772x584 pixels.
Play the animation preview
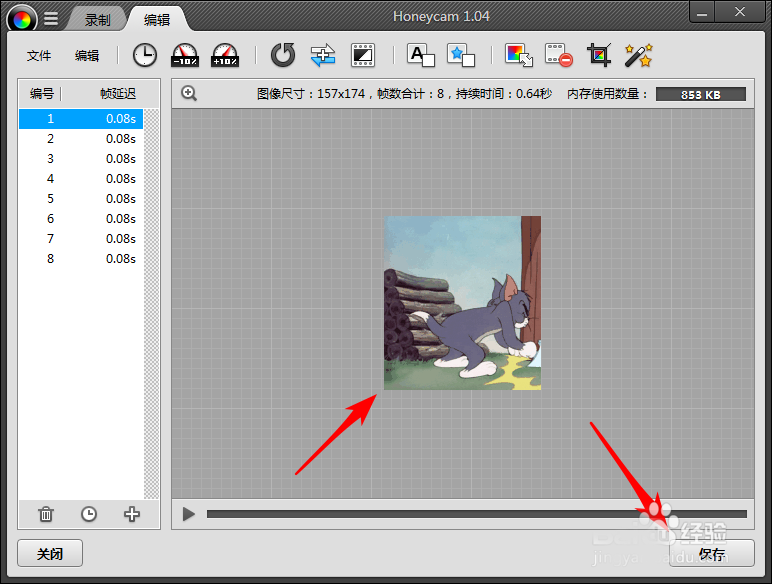(189, 514)
